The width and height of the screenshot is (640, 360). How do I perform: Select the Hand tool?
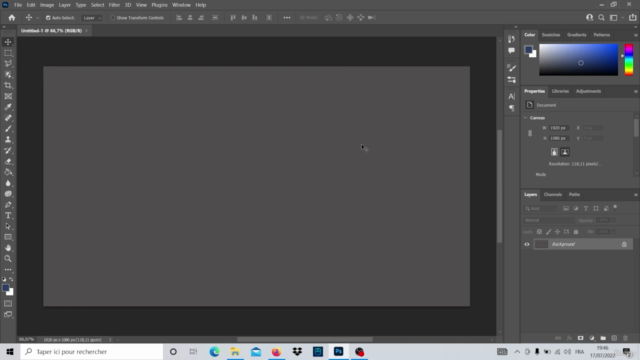click(x=8, y=248)
